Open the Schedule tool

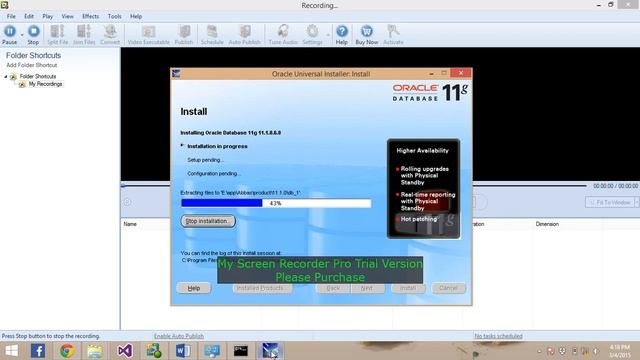click(212, 35)
